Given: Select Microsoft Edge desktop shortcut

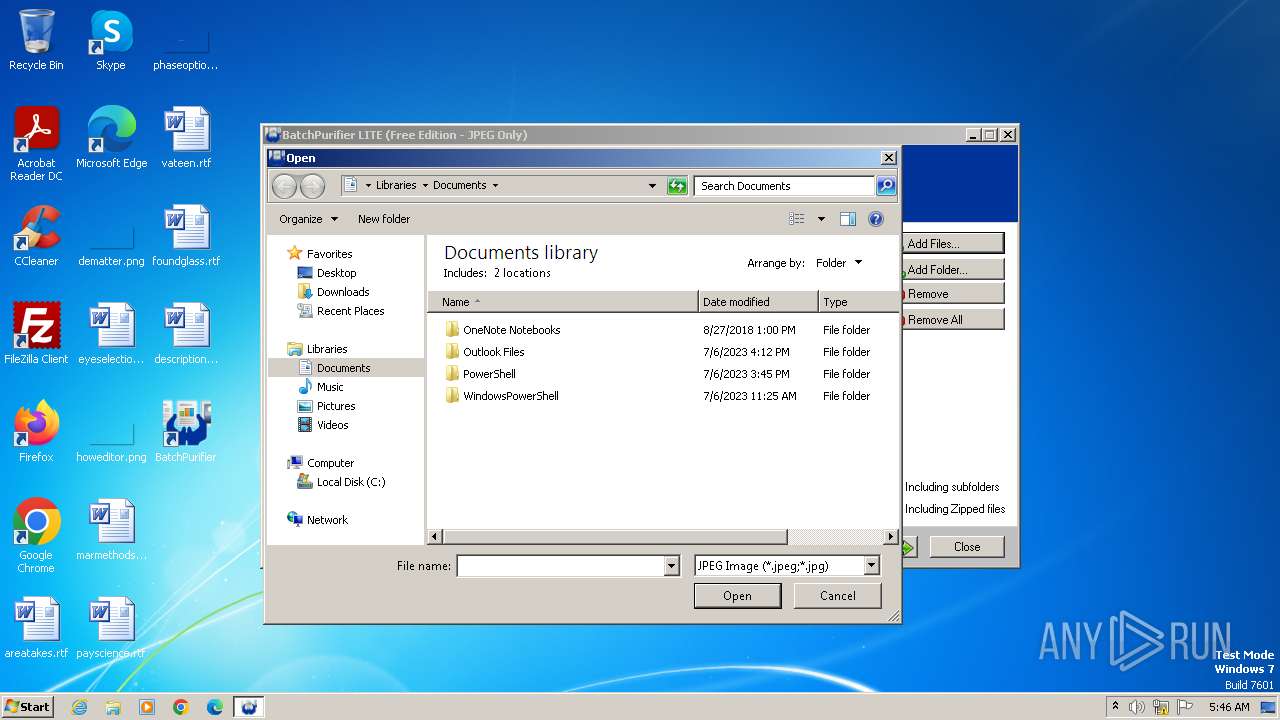Looking at the screenshot, I should tap(111, 137).
